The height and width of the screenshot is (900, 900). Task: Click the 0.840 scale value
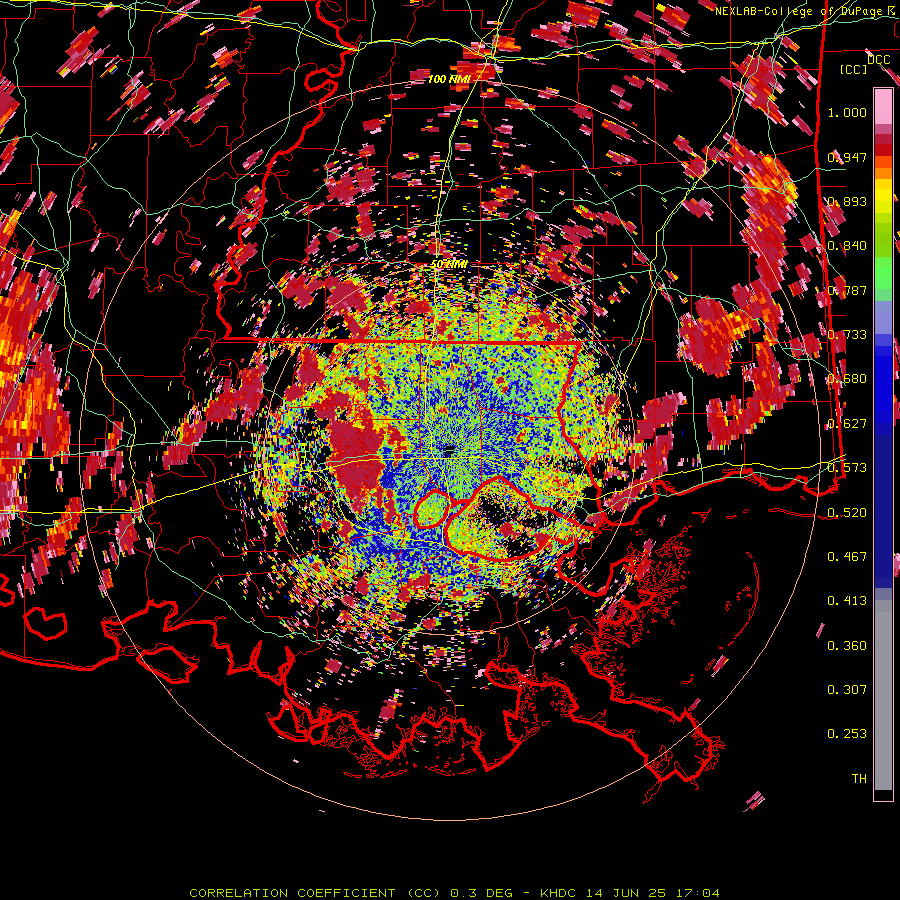847,246
